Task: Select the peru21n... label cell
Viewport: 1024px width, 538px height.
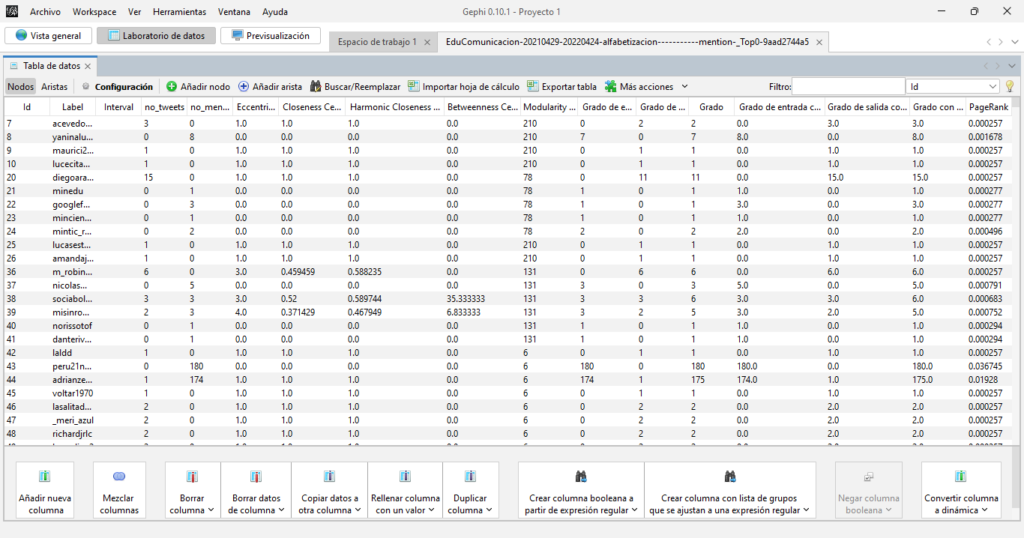Action: (x=72, y=366)
